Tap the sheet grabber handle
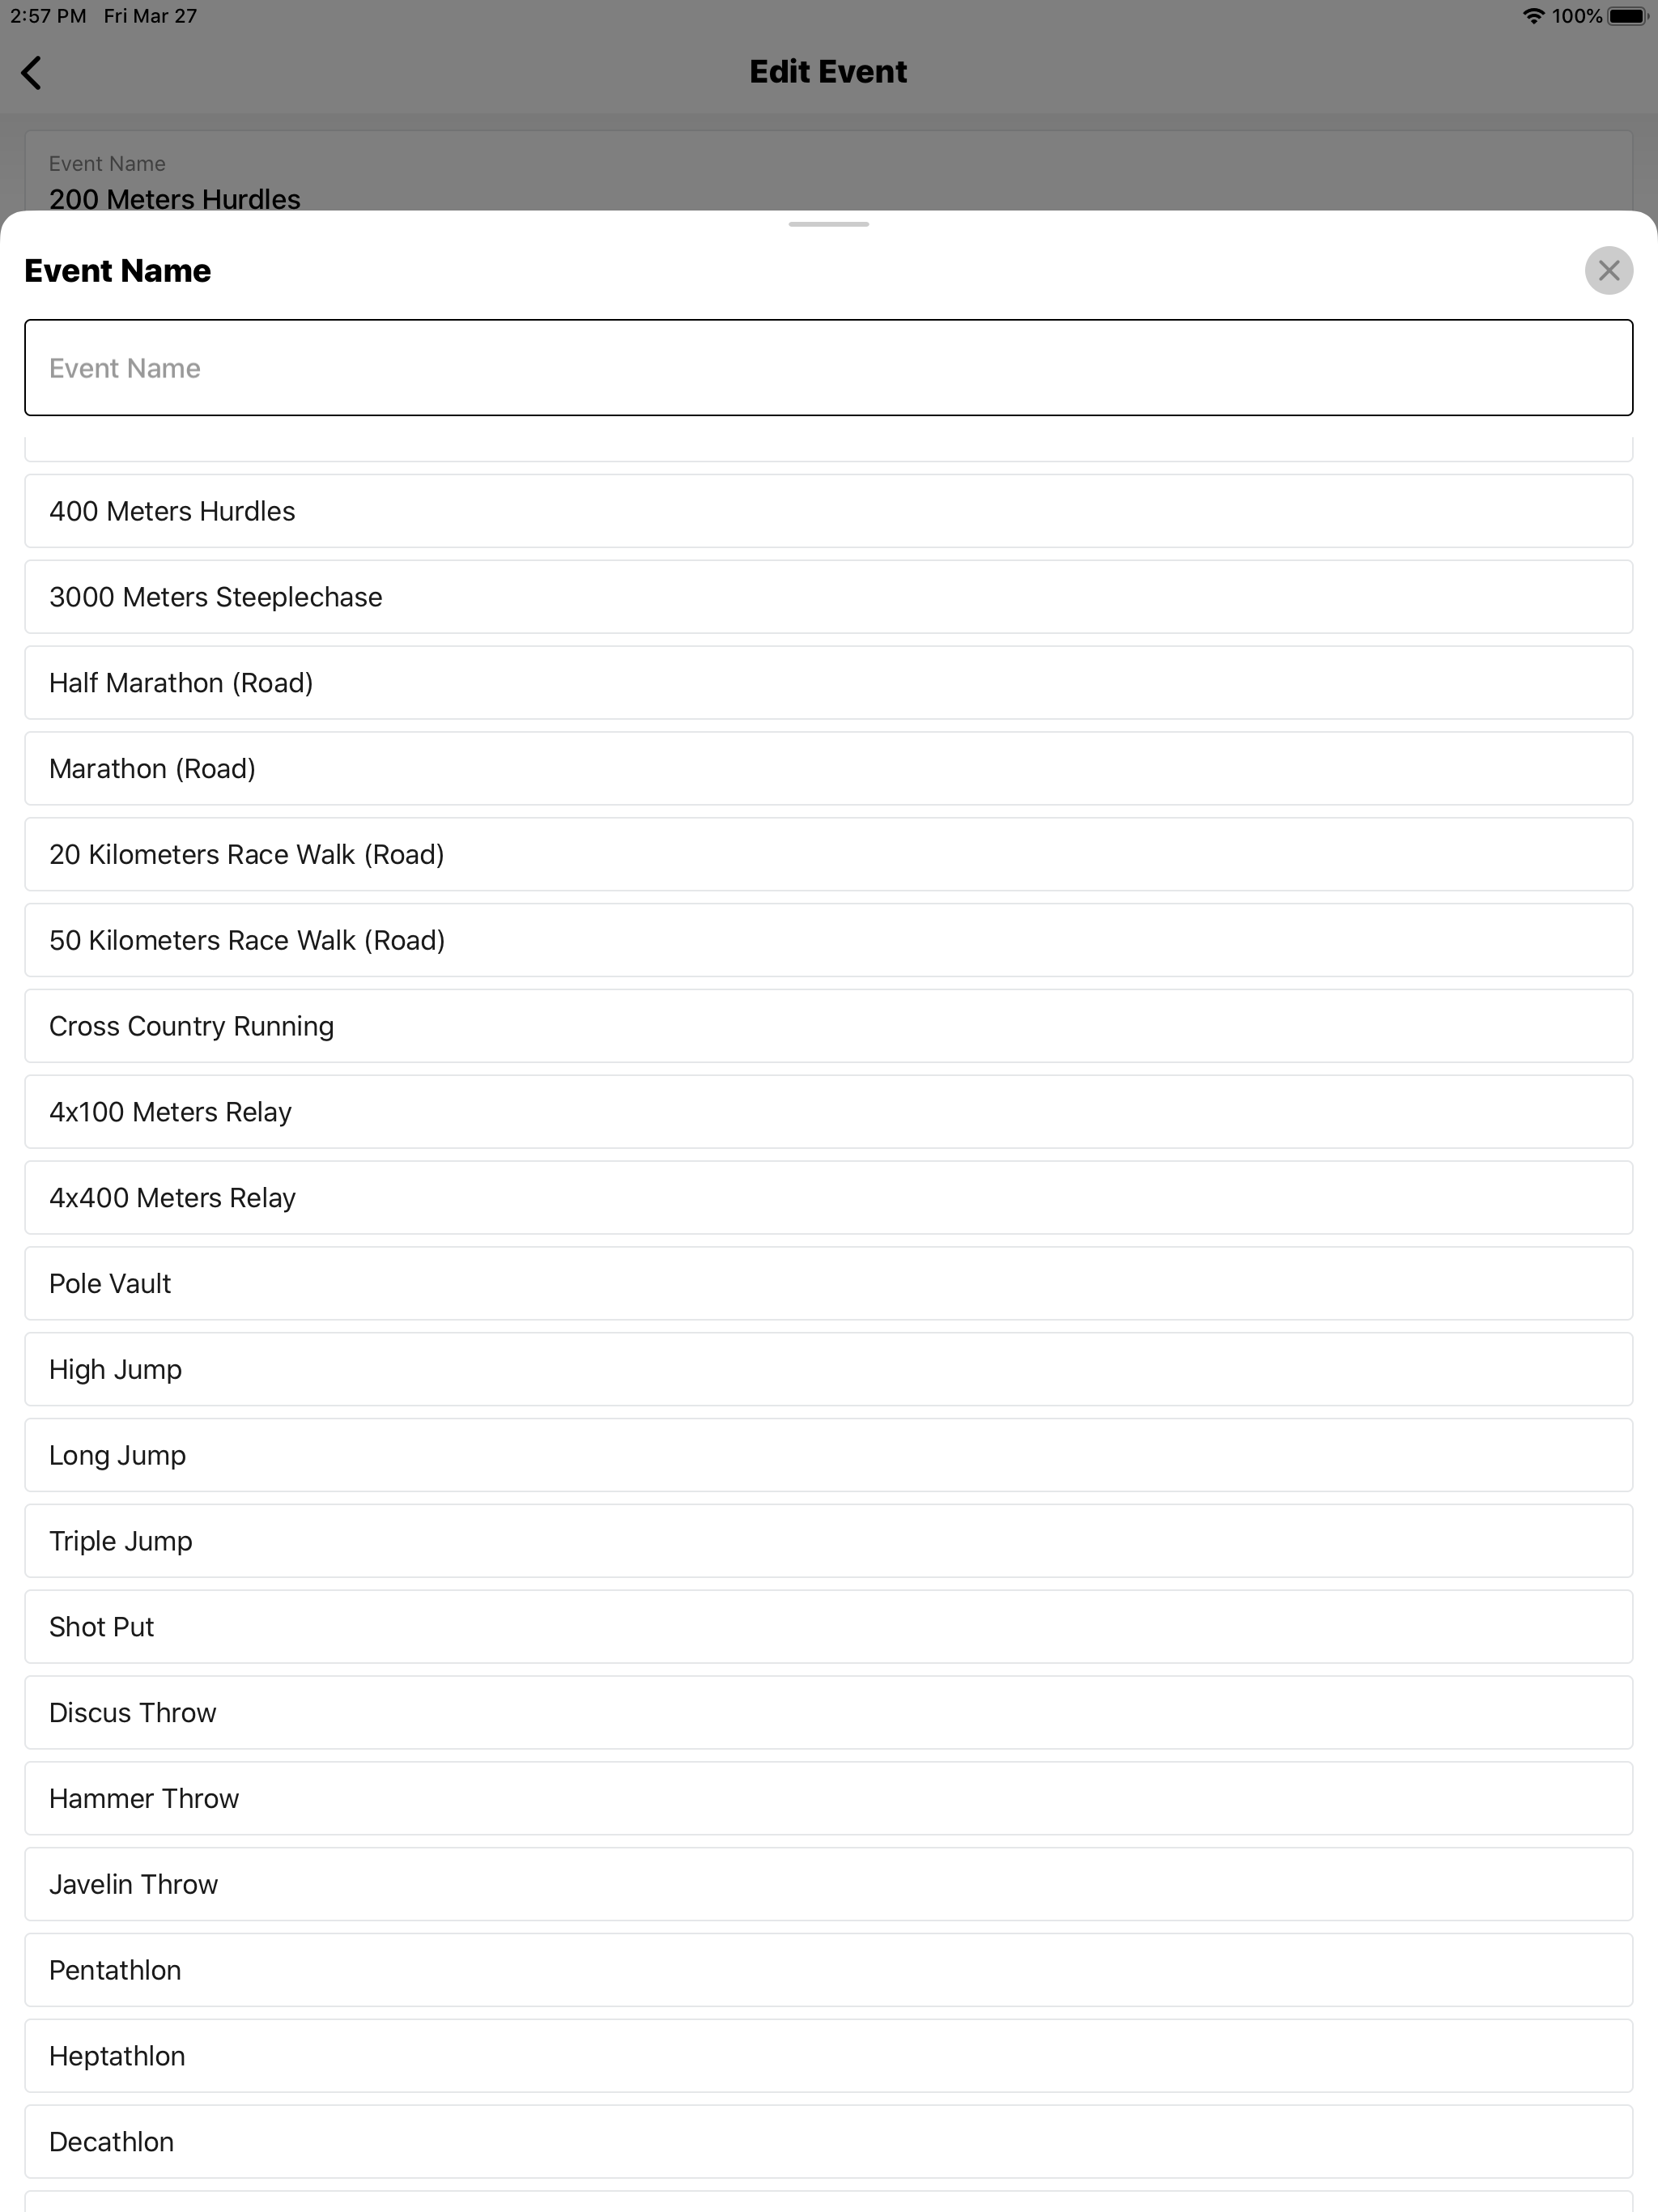This screenshot has height=2212, width=1658. (828, 224)
